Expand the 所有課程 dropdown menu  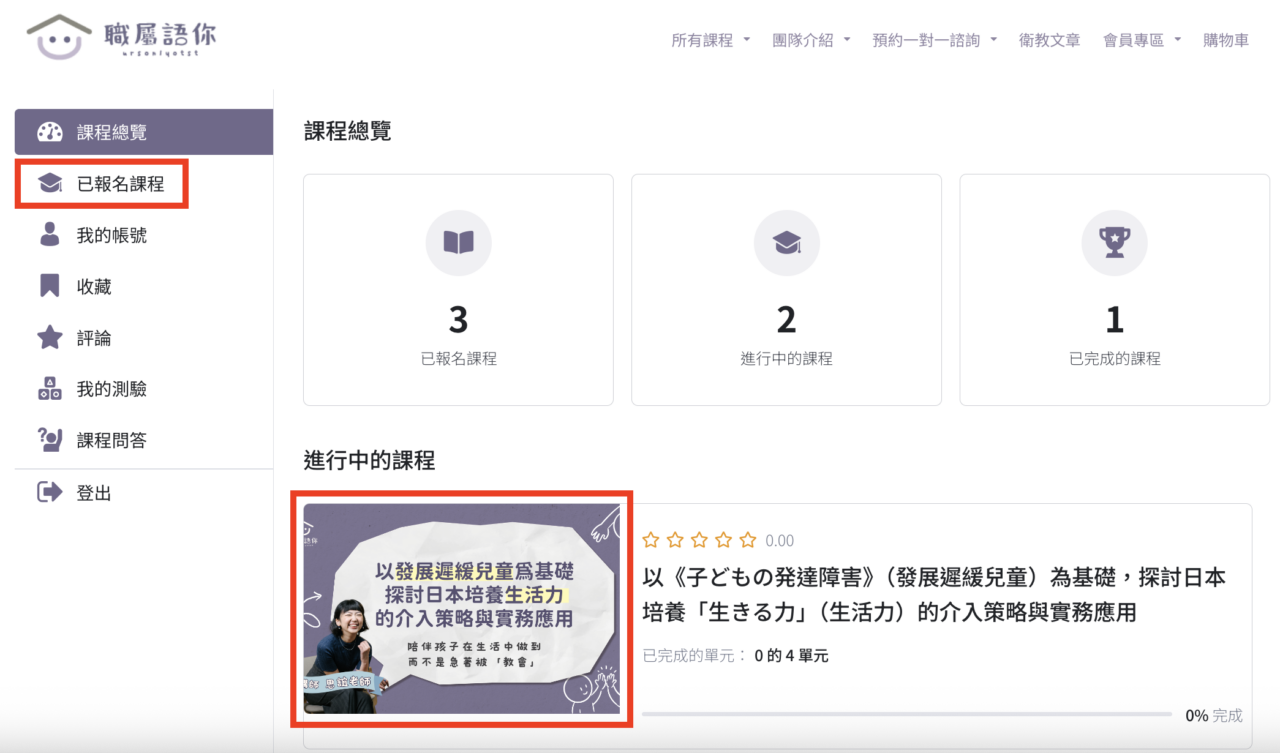point(710,41)
